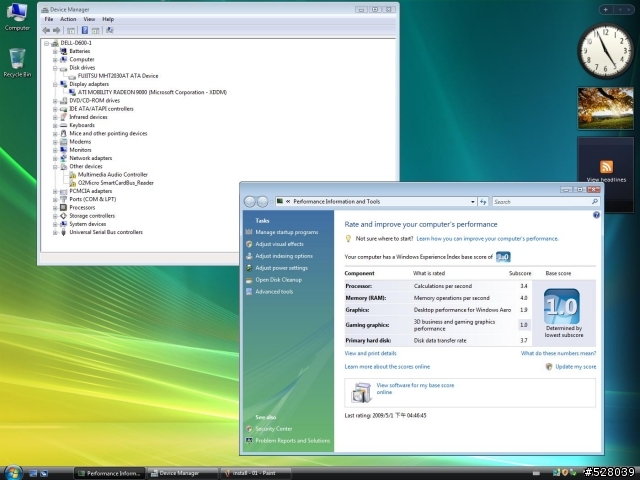Open the Computer desktop icon

tap(17, 16)
